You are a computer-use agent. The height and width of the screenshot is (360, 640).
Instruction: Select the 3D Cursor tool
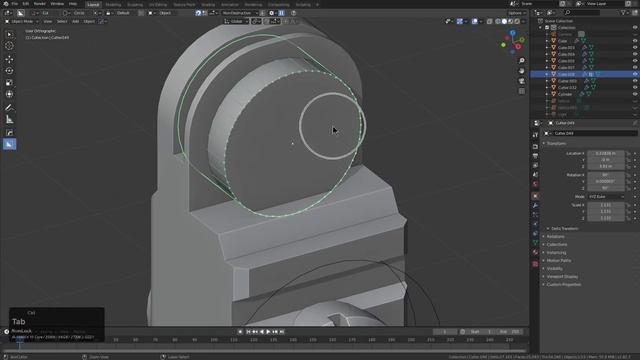click(9, 46)
